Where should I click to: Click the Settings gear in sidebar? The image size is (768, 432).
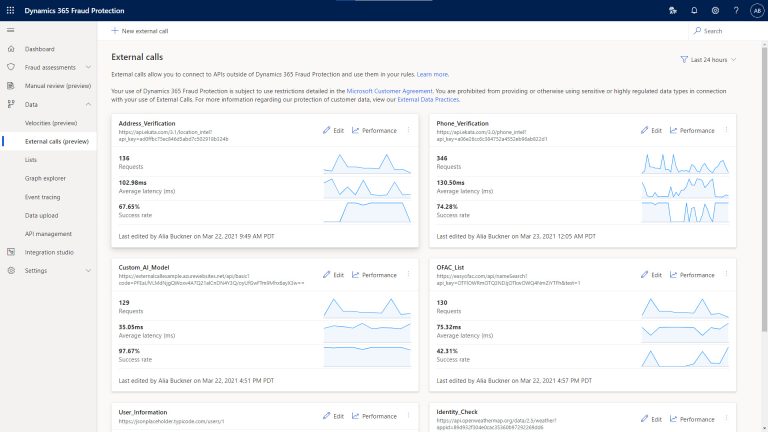[11, 270]
